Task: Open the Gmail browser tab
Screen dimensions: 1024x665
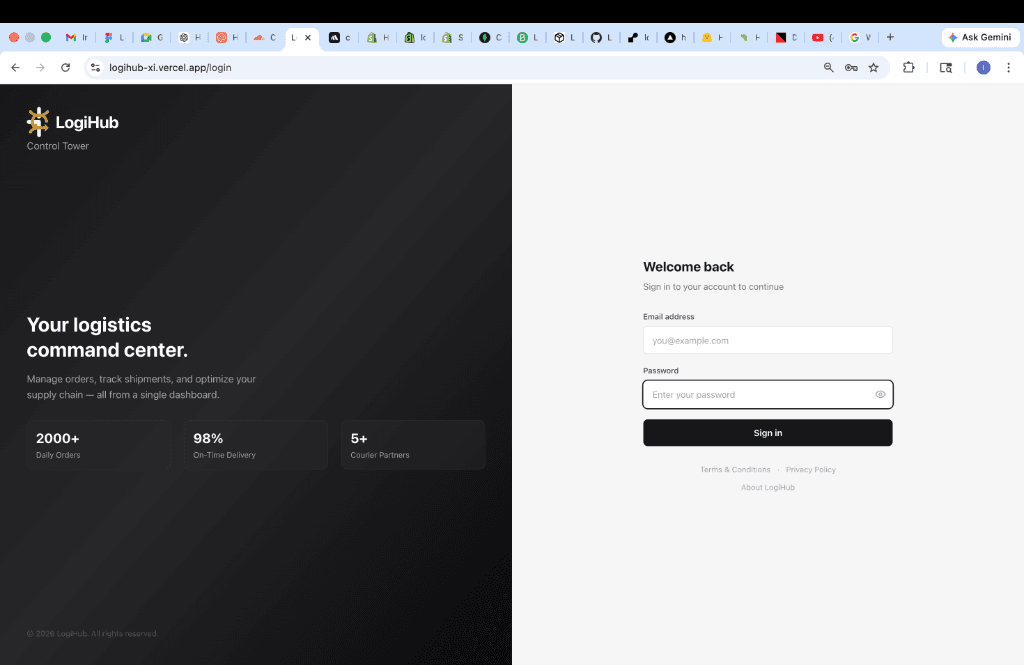Action: click(77, 38)
